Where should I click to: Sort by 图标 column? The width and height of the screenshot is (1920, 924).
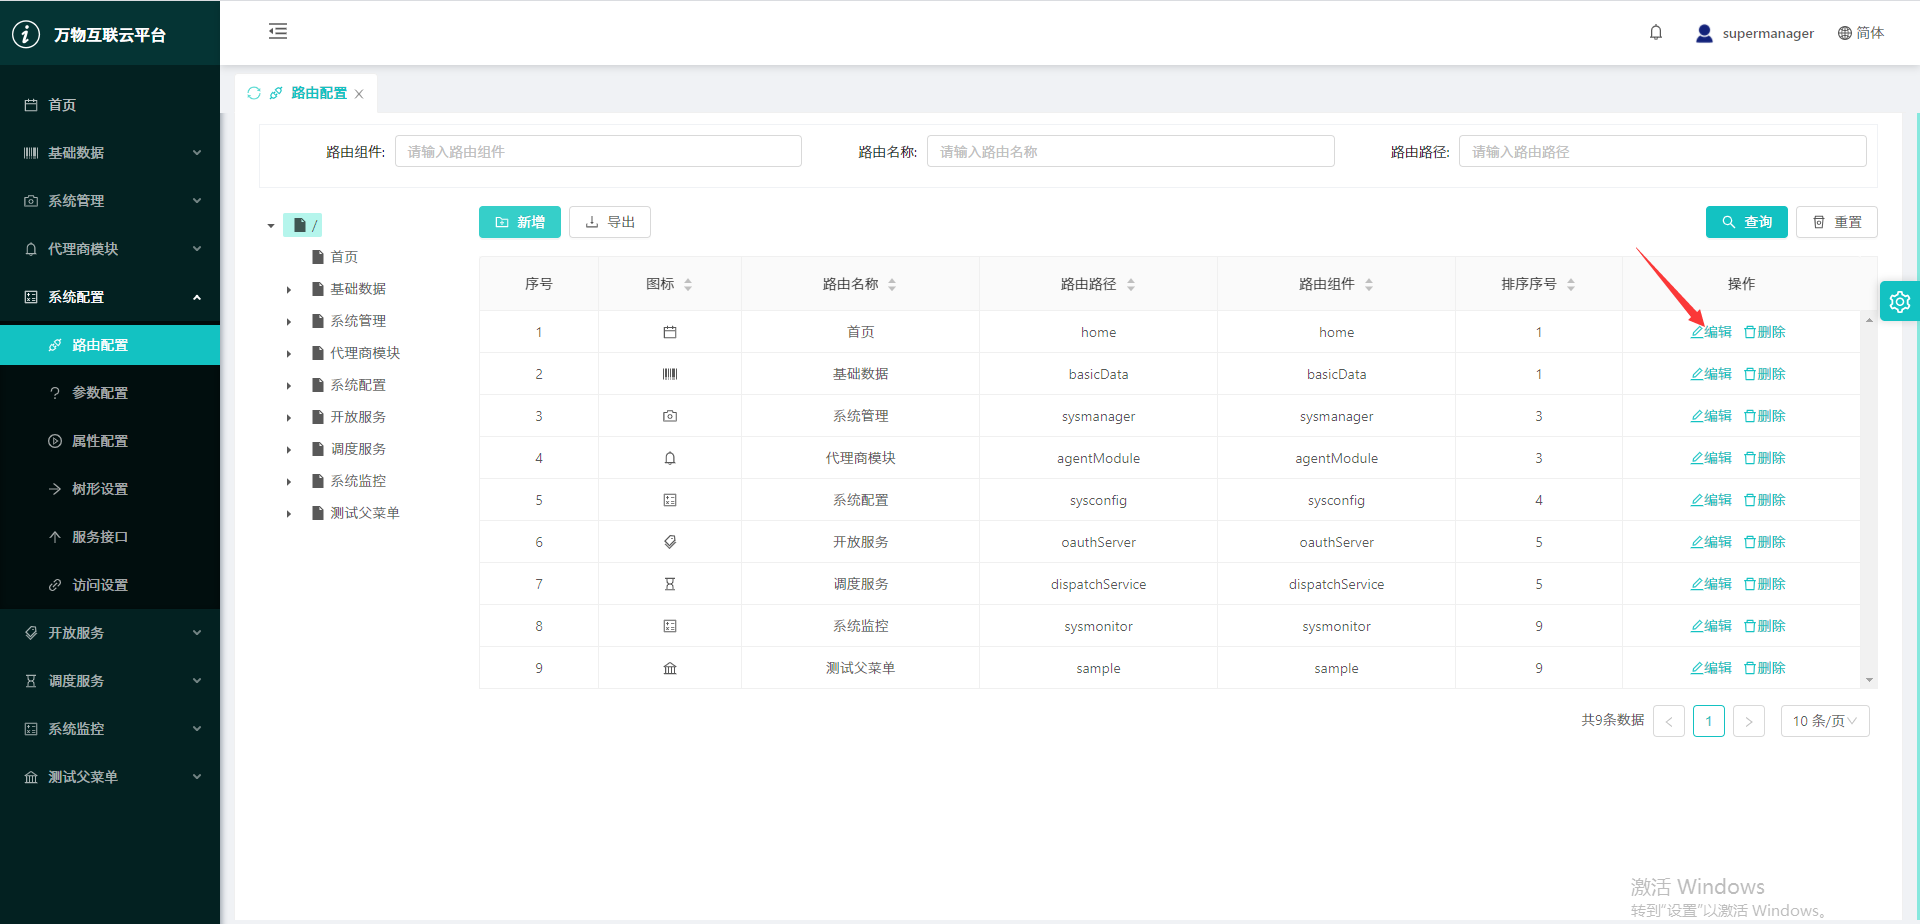[x=688, y=285]
